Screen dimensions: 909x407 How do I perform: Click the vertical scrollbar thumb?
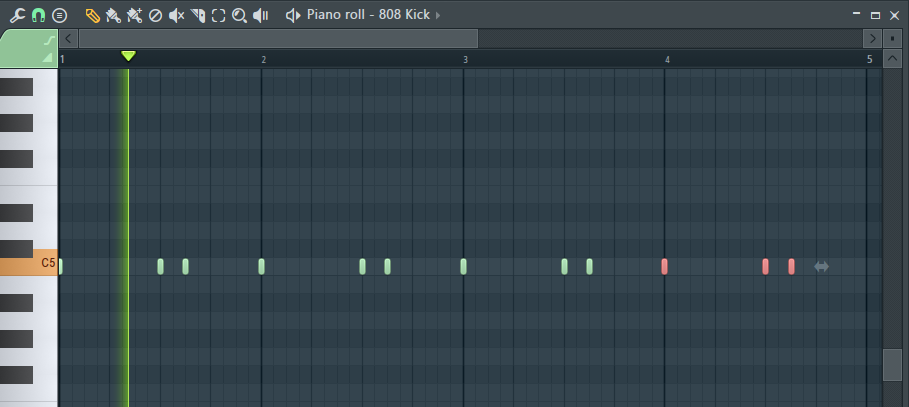892,365
